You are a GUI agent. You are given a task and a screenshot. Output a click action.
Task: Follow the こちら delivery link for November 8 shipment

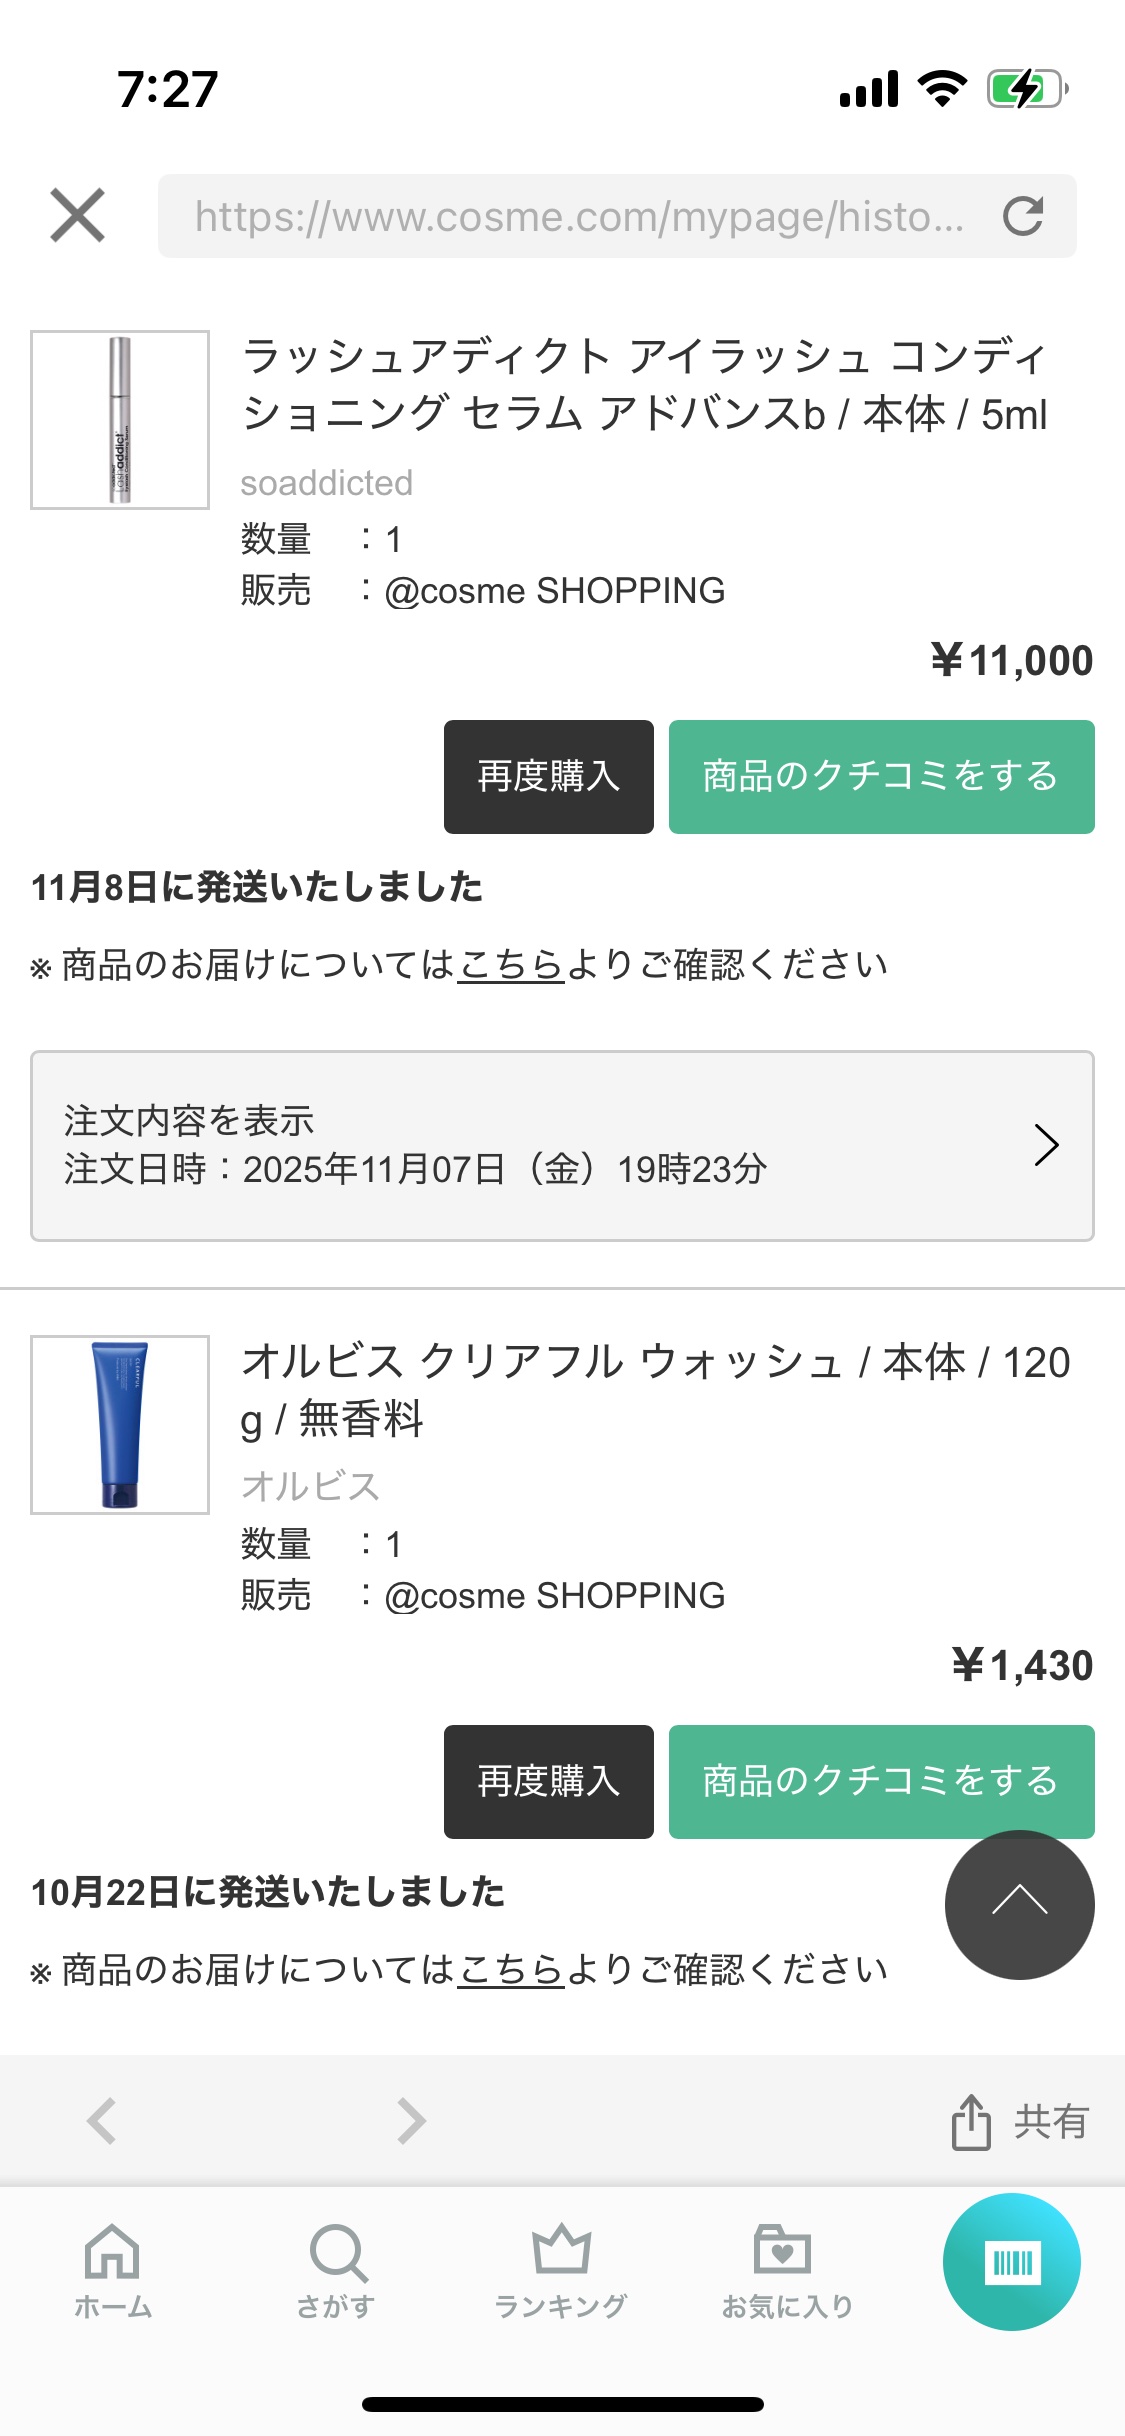[x=511, y=965]
